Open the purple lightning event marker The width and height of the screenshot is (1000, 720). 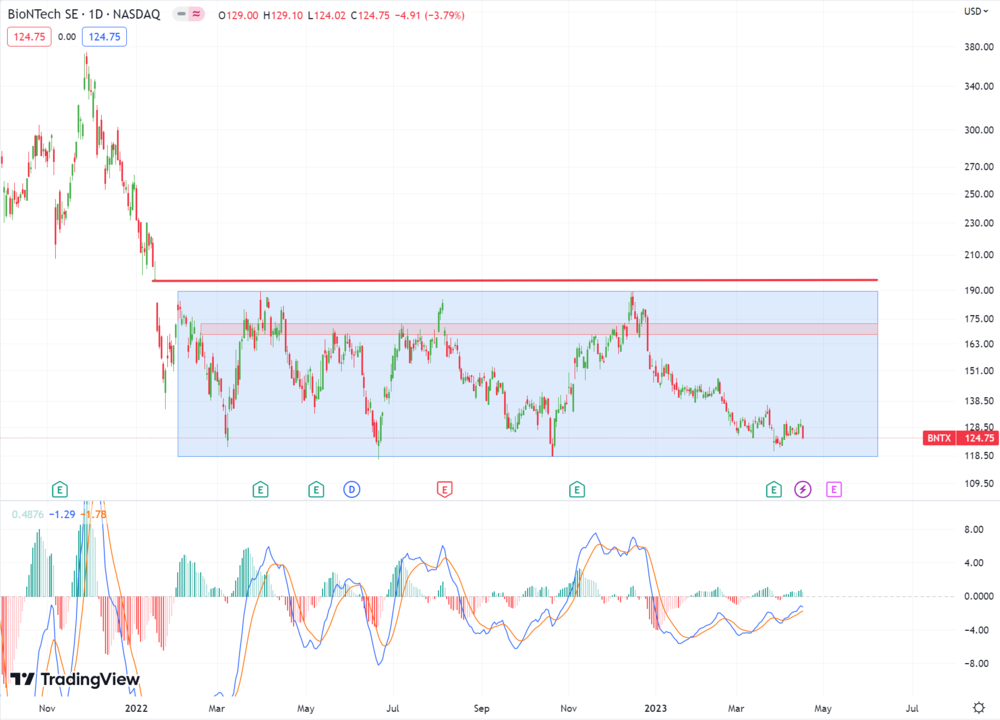tap(803, 490)
